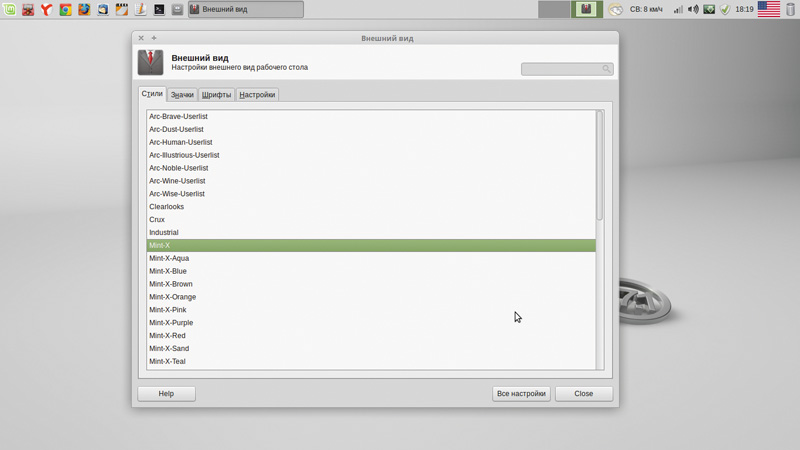Launch the Yandex browser from the panel
Viewport: 800px width, 450px height.
tap(46, 9)
